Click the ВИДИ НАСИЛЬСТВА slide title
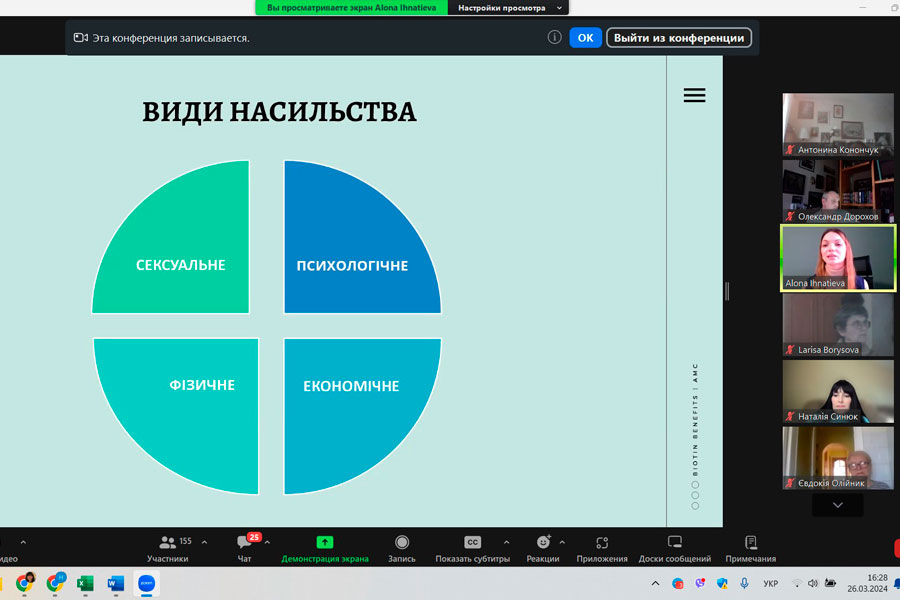The image size is (900, 600). click(x=280, y=112)
